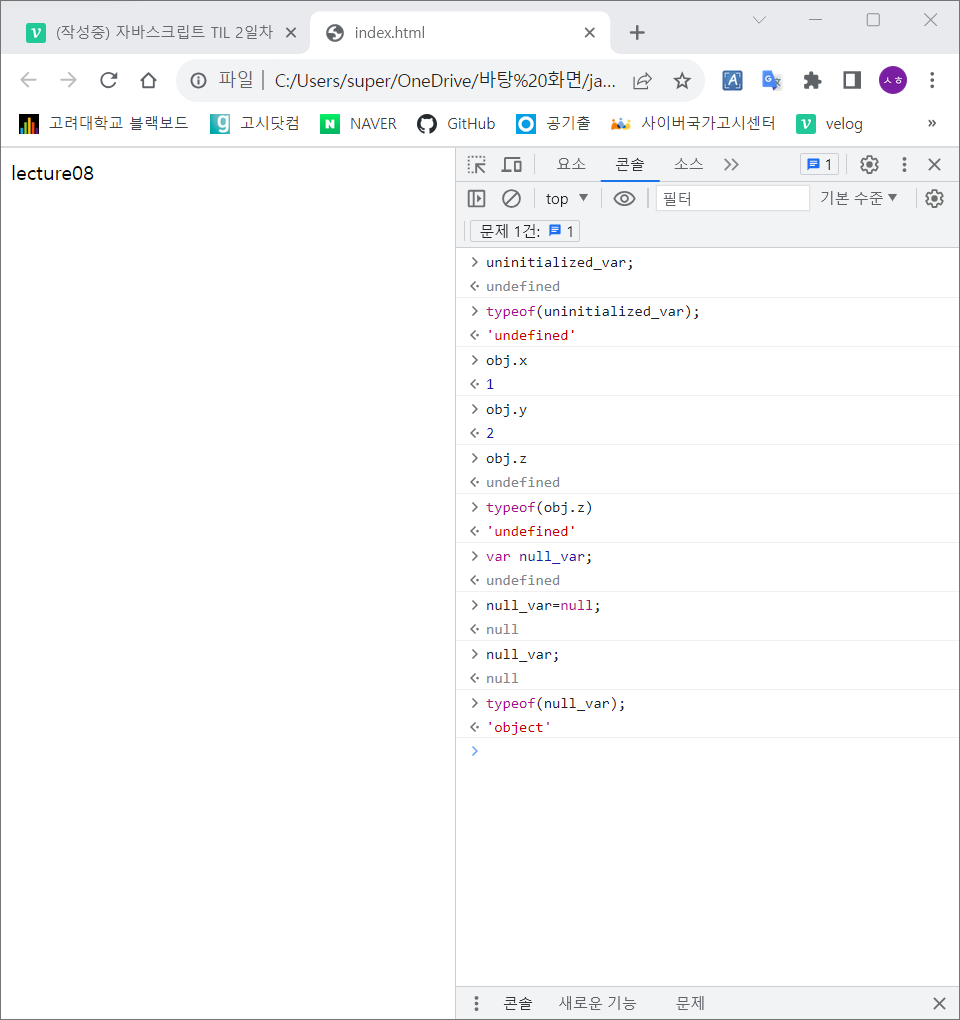
Task: View site info icon in address bar
Action: (x=198, y=80)
